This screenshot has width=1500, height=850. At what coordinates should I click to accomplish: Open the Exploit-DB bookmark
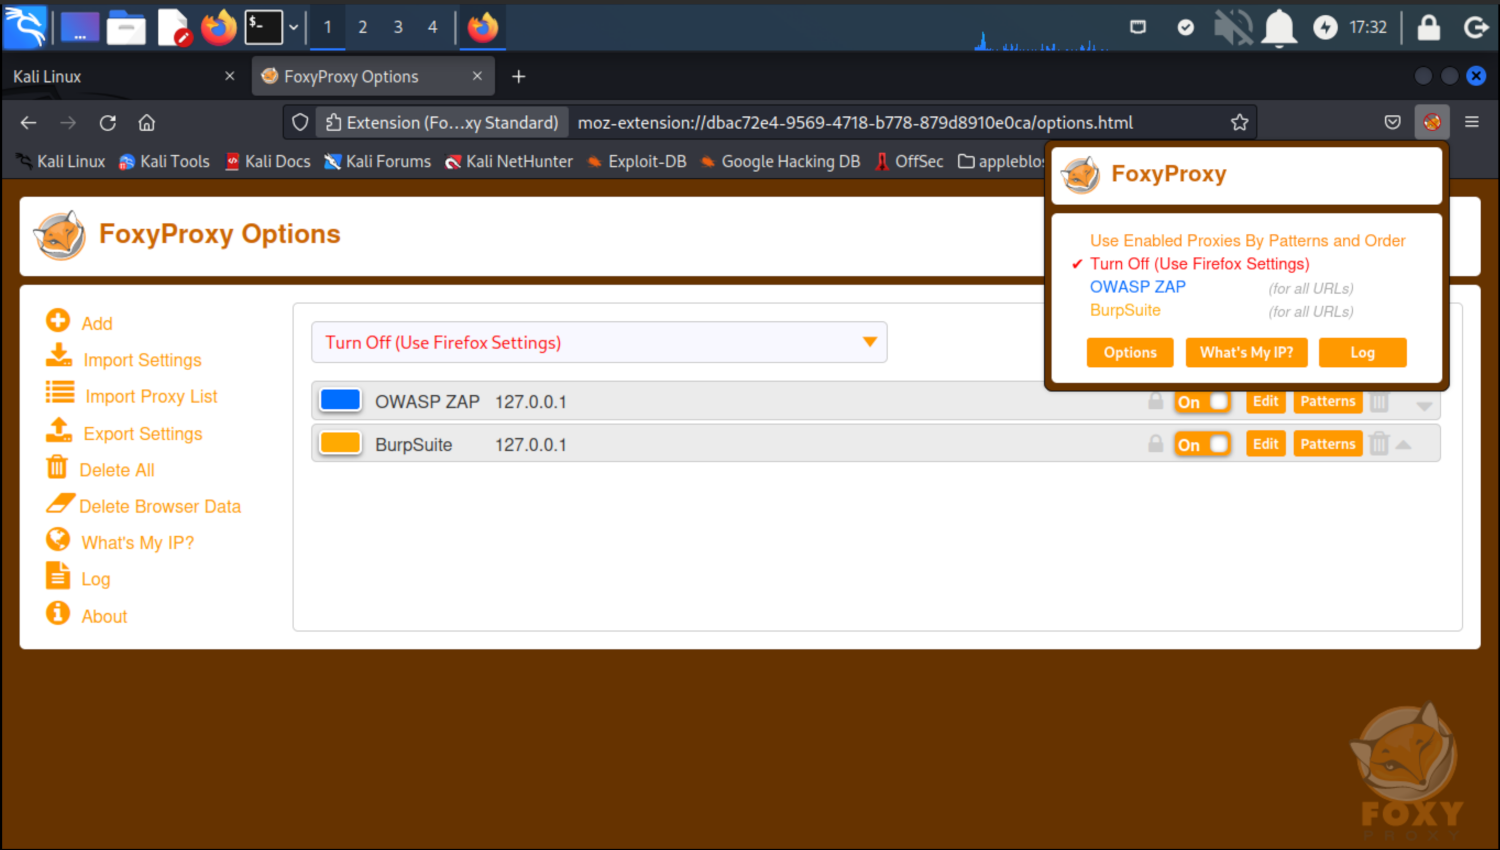click(637, 161)
